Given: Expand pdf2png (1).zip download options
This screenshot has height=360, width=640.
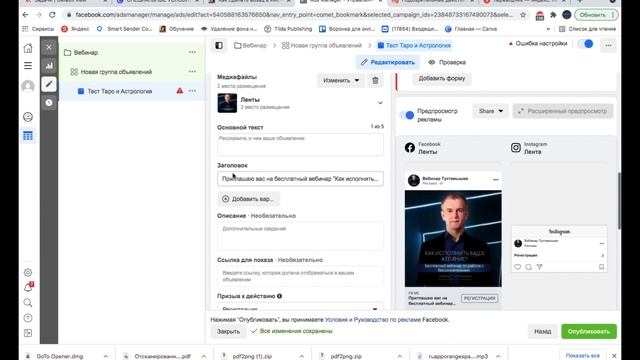Looking at the screenshot, I should [x=301, y=356].
